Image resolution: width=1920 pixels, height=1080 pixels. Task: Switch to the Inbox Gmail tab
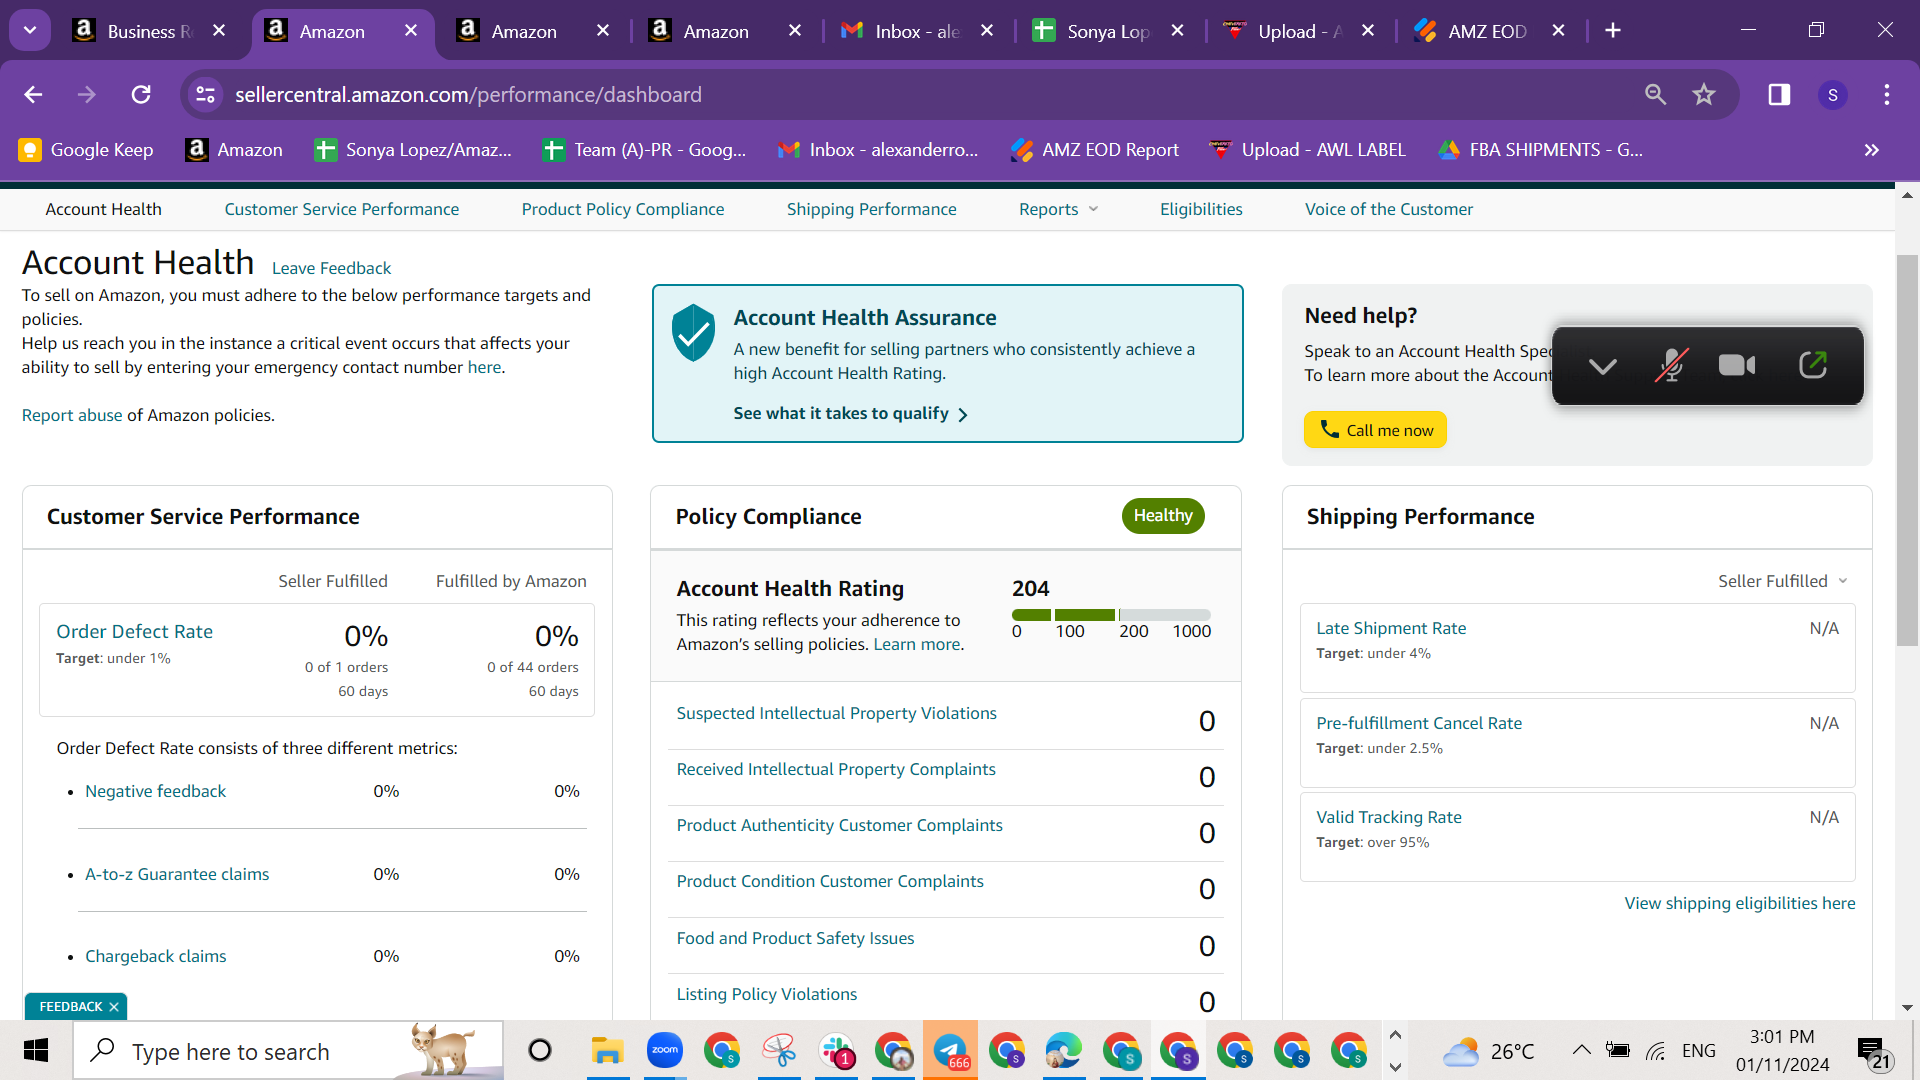click(917, 31)
